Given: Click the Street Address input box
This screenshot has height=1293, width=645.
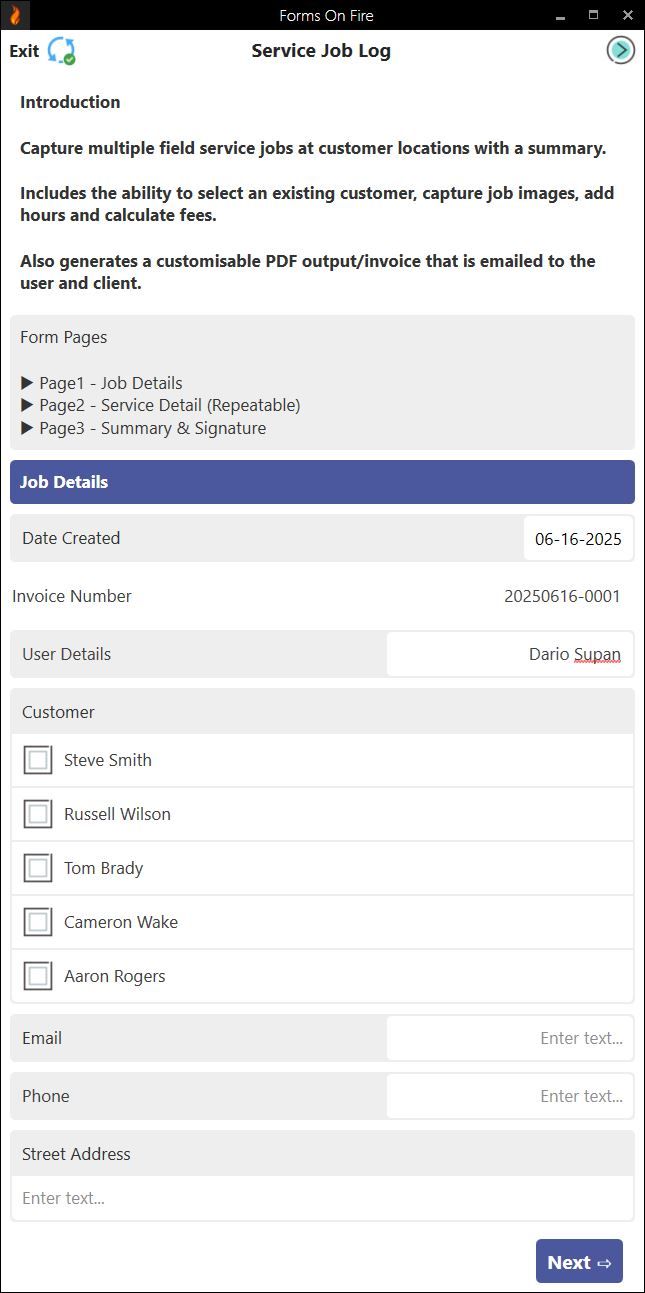Looking at the screenshot, I should 322,1197.
